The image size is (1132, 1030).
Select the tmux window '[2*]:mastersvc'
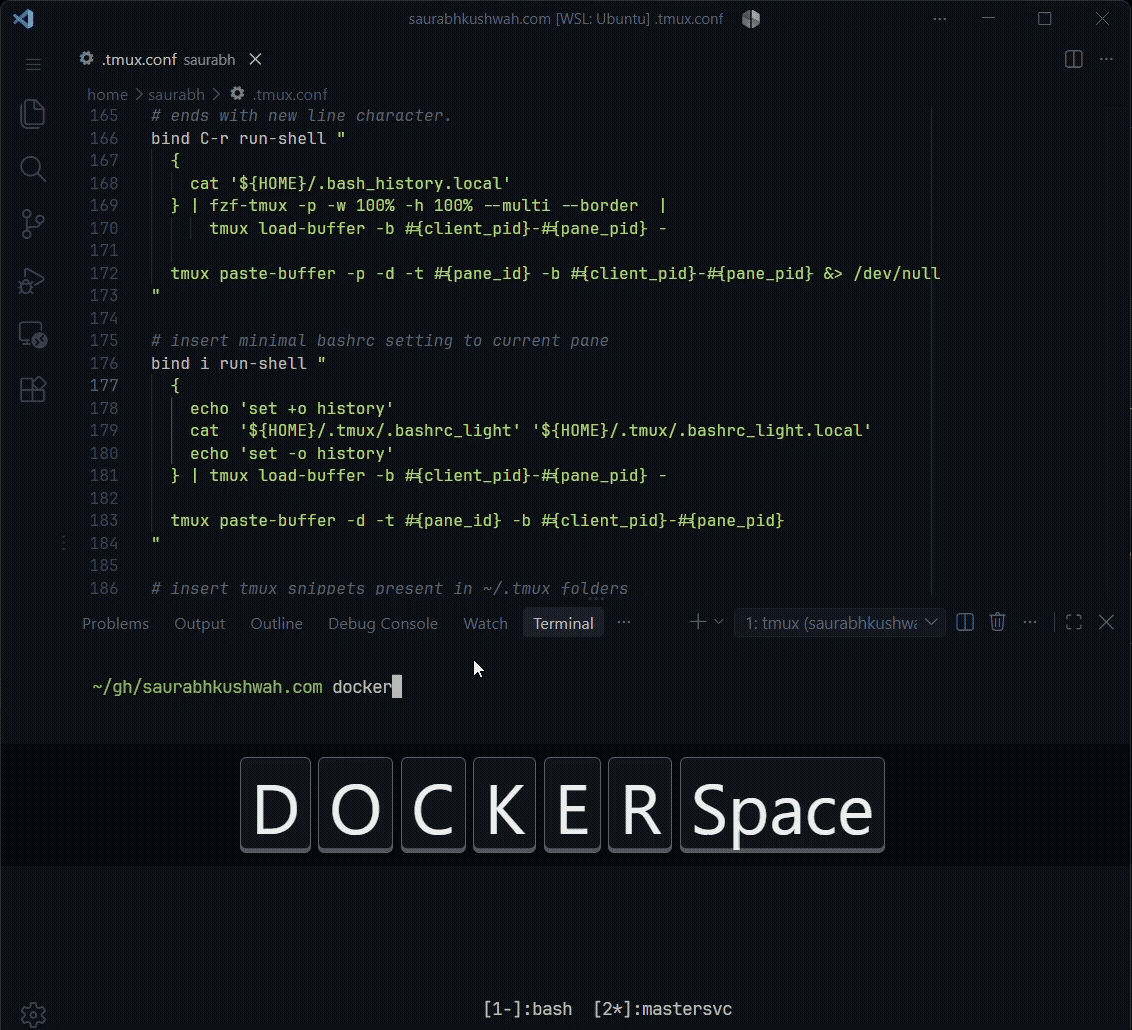663,1008
